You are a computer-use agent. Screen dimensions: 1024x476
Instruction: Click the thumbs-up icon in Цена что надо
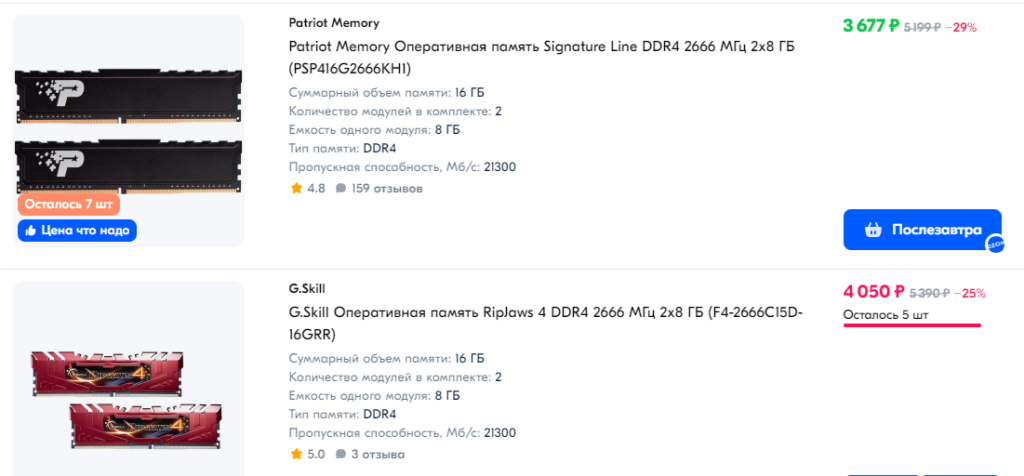point(30,230)
